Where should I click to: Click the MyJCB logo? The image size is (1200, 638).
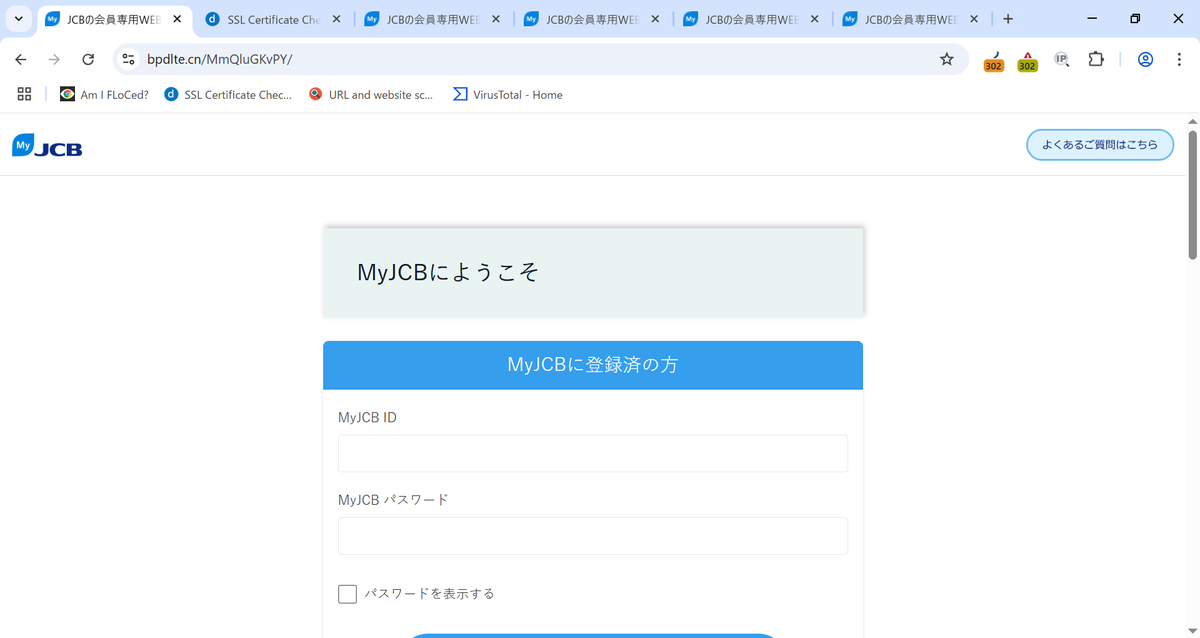(47, 146)
